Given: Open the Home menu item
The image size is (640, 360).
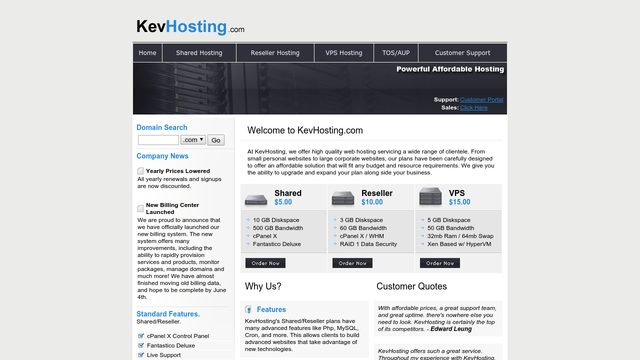Looking at the screenshot, I should pos(147,53).
